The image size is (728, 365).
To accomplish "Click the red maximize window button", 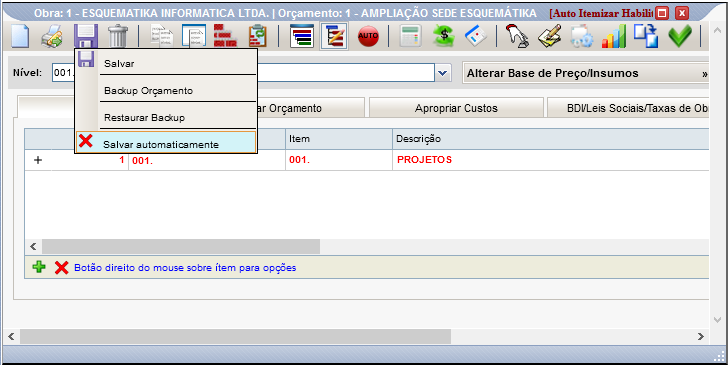I will pos(662,13).
